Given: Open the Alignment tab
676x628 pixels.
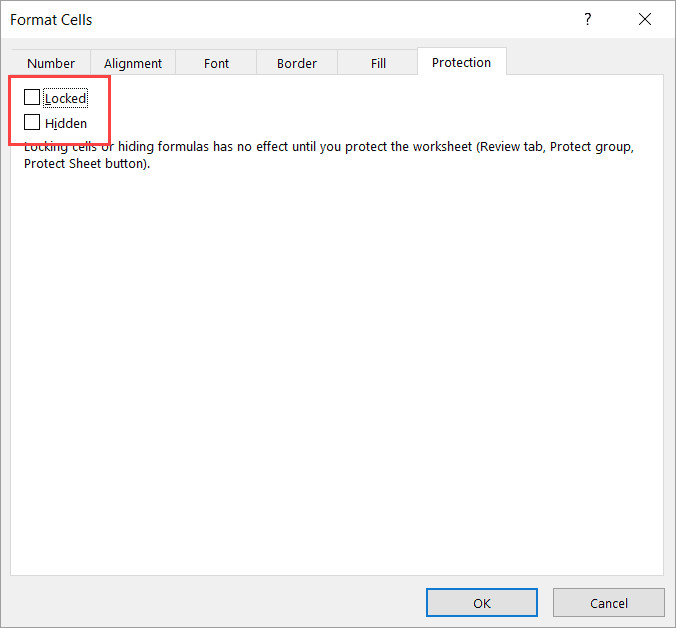Looking at the screenshot, I should pos(132,63).
